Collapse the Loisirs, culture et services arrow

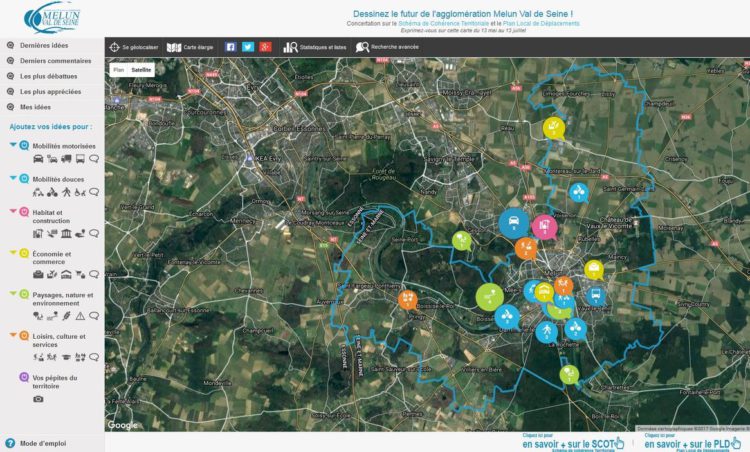(13, 335)
